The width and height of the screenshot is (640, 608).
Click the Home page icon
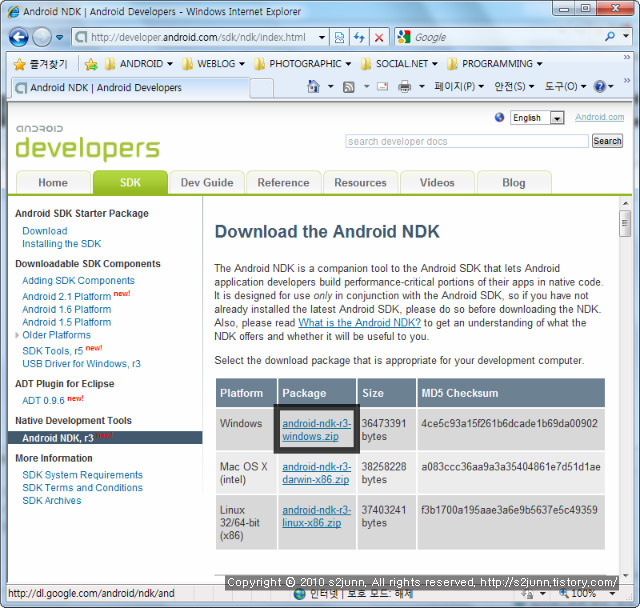point(313,87)
